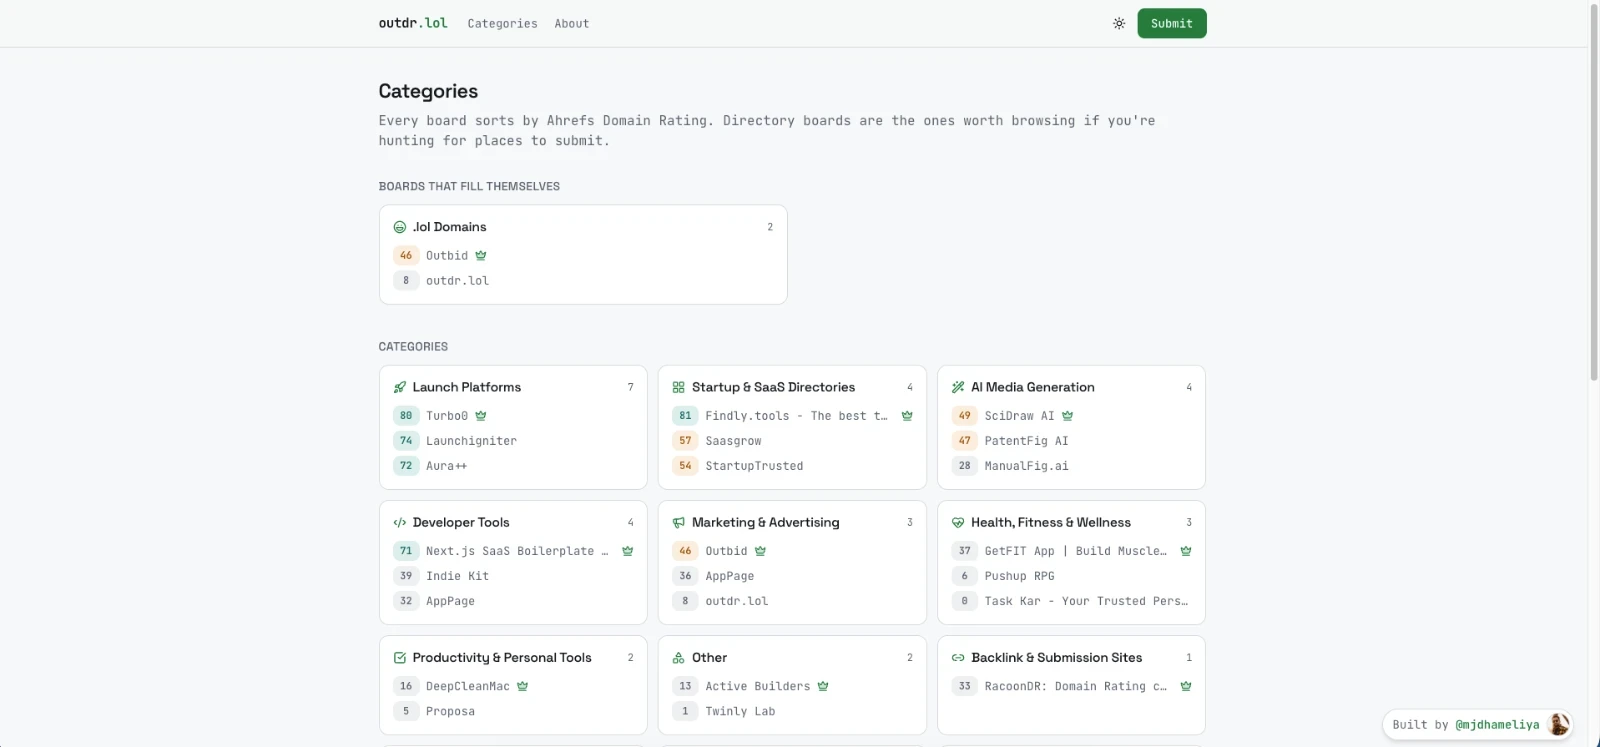The height and width of the screenshot is (747, 1600).
Task: Open the Launch Platforms category title
Action: [x=467, y=387]
